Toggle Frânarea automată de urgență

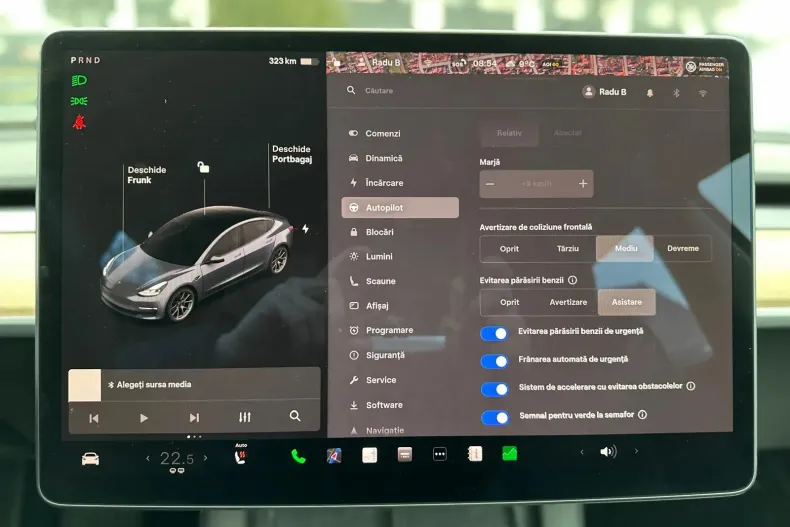click(x=494, y=361)
